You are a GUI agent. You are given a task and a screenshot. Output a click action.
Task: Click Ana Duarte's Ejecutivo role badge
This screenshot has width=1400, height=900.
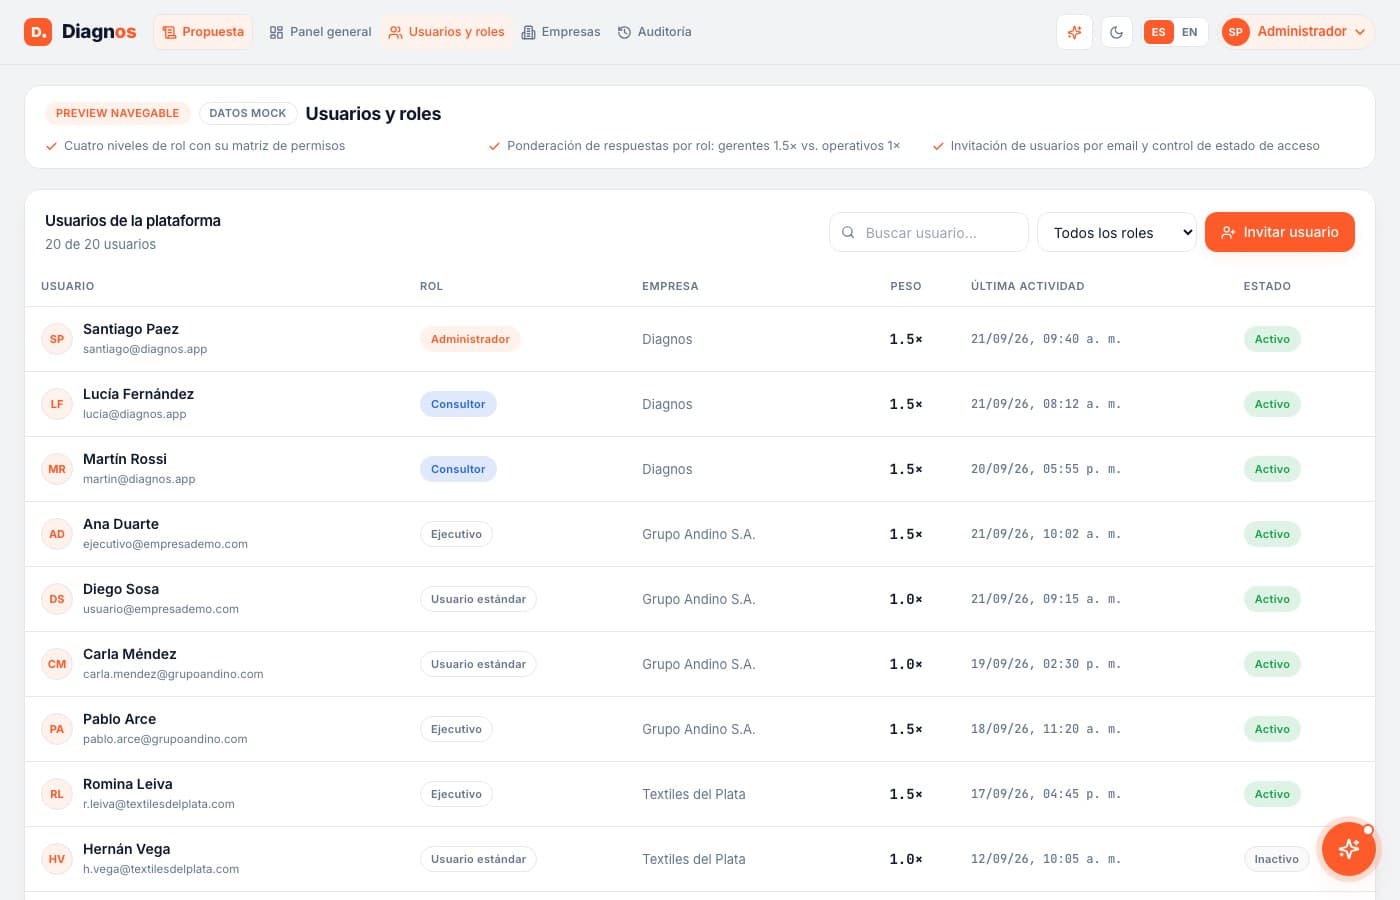pyautogui.click(x=456, y=534)
